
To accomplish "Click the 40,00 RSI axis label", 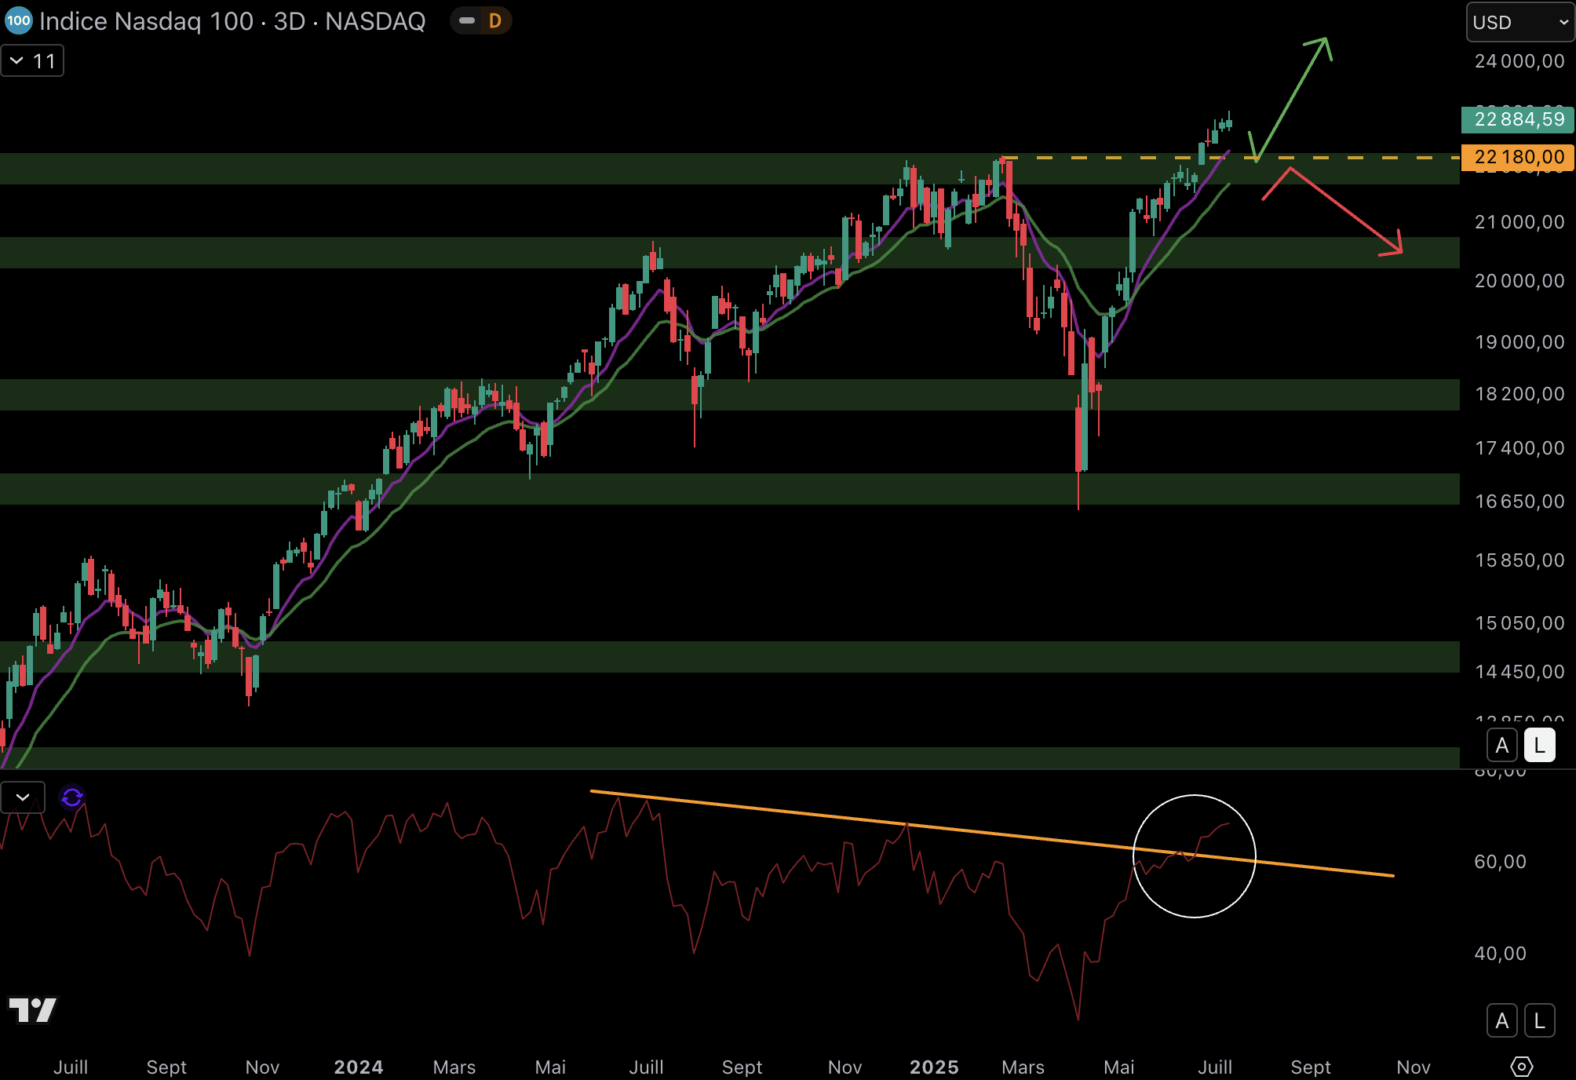I will 1500,953.
